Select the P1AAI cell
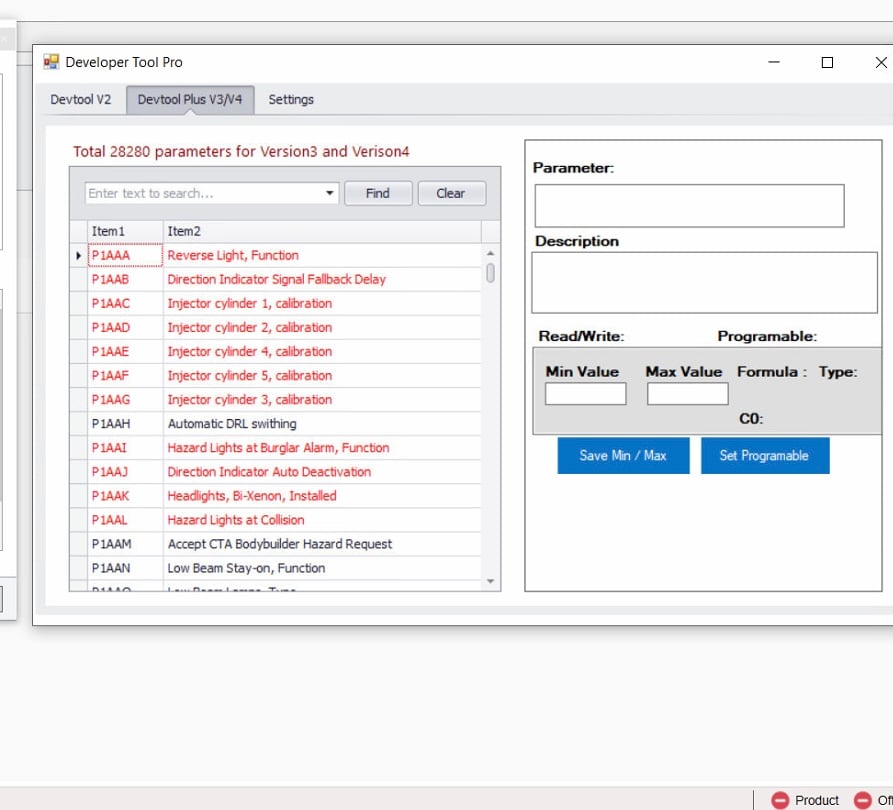Image resolution: width=893 pixels, height=810 pixels. pyautogui.click(x=125, y=448)
